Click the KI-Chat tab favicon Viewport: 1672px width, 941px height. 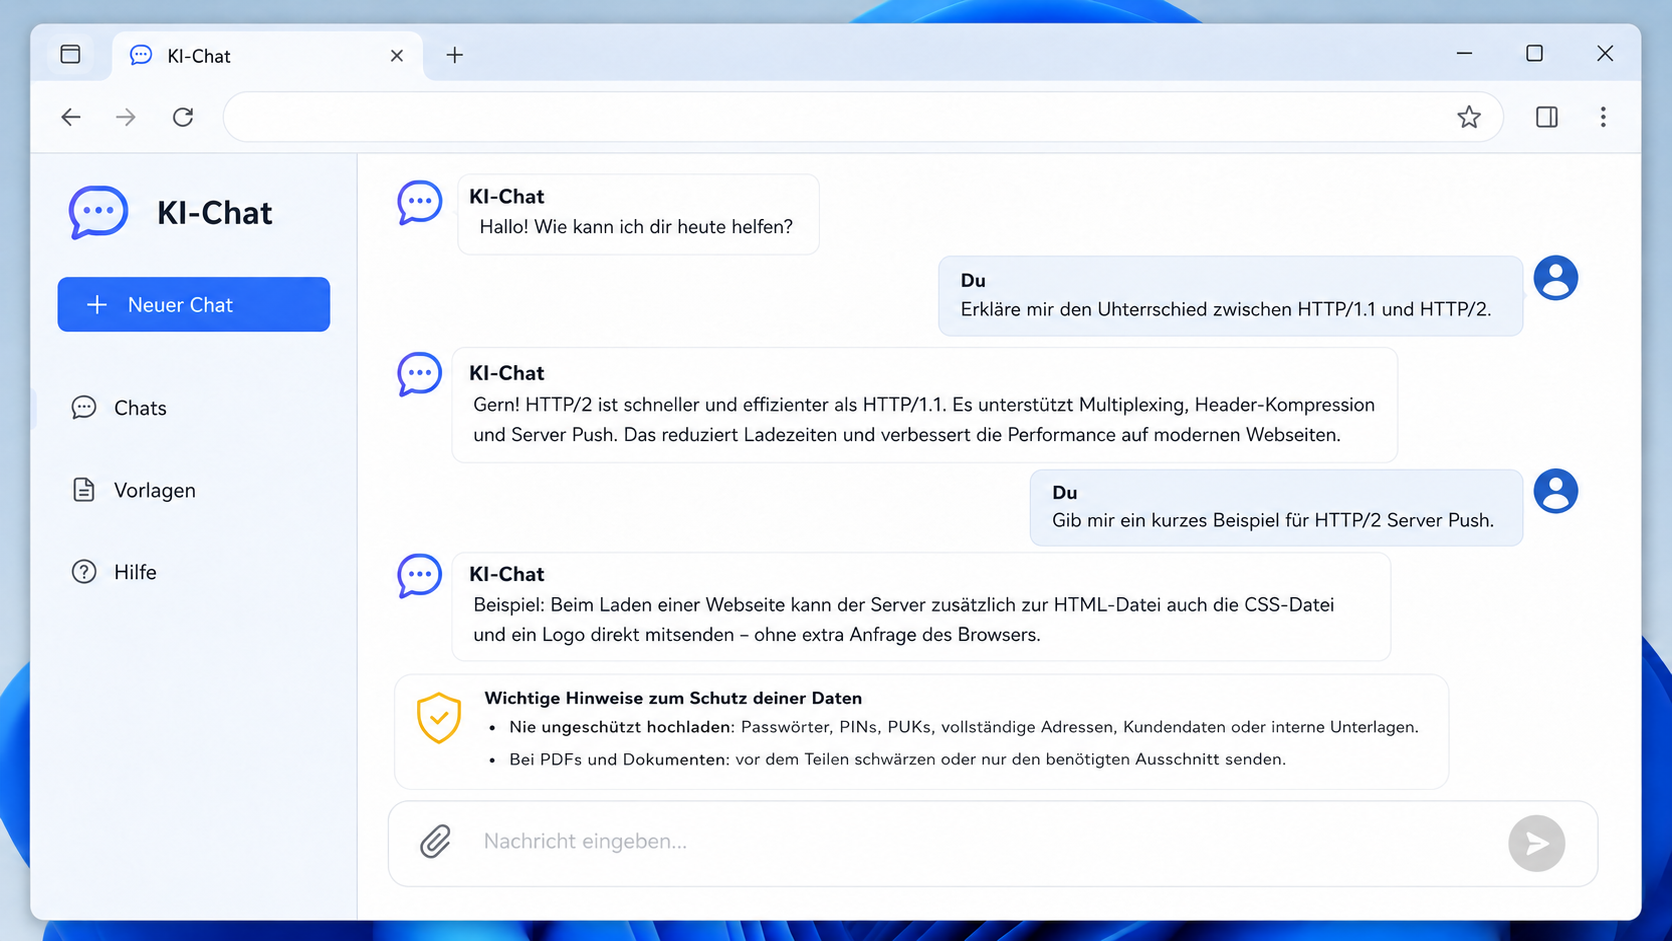pyautogui.click(x=141, y=55)
